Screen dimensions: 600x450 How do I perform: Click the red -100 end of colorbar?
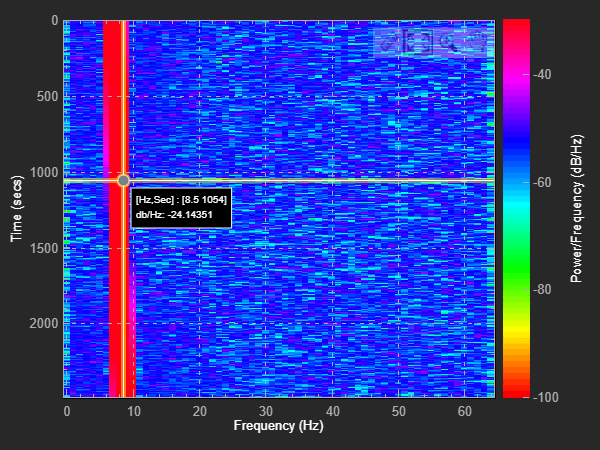tap(516, 394)
